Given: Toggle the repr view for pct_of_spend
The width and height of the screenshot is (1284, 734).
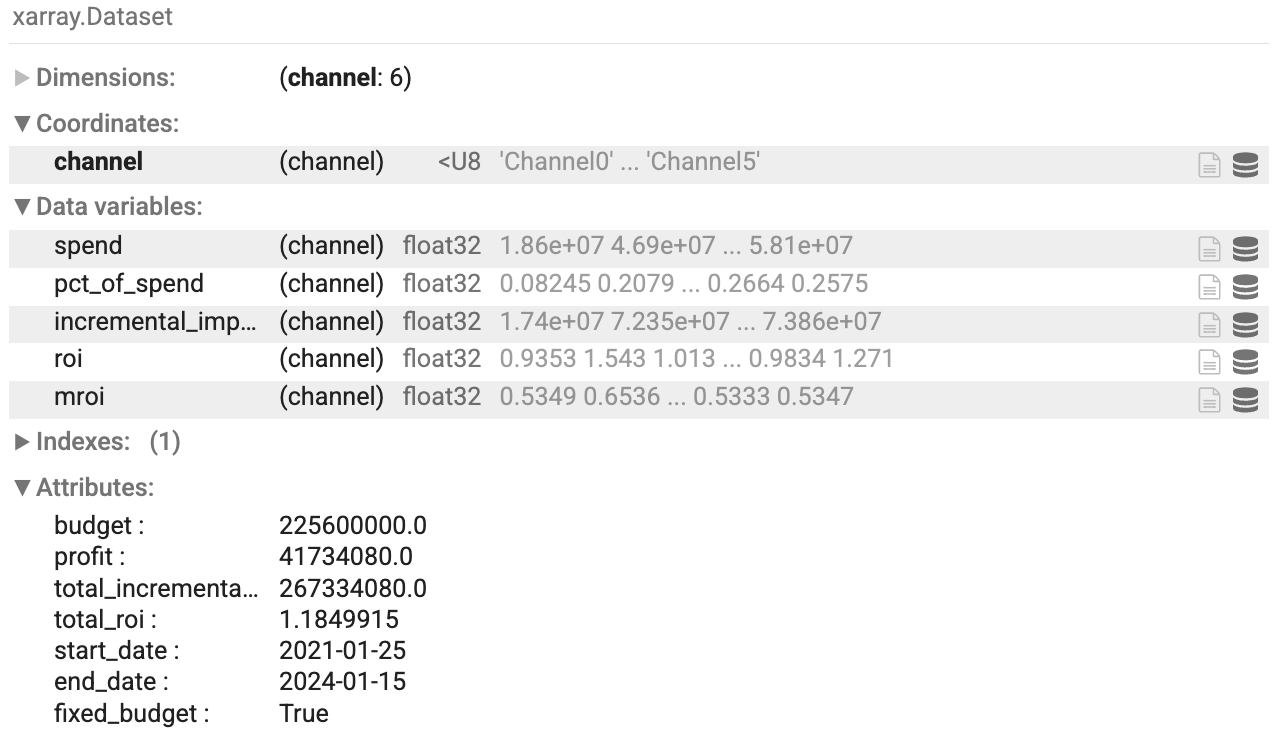Looking at the screenshot, I should pyautogui.click(x=1246, y=284).
